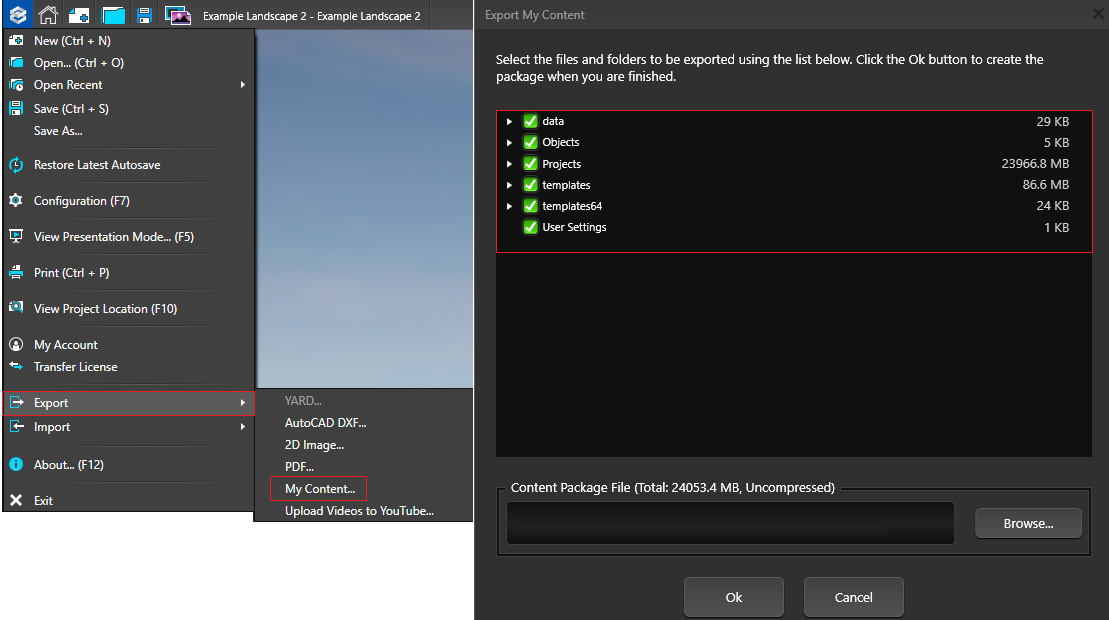Uncheck the Projects folder checkbox
1109x620 pixels.
(530, 163)
